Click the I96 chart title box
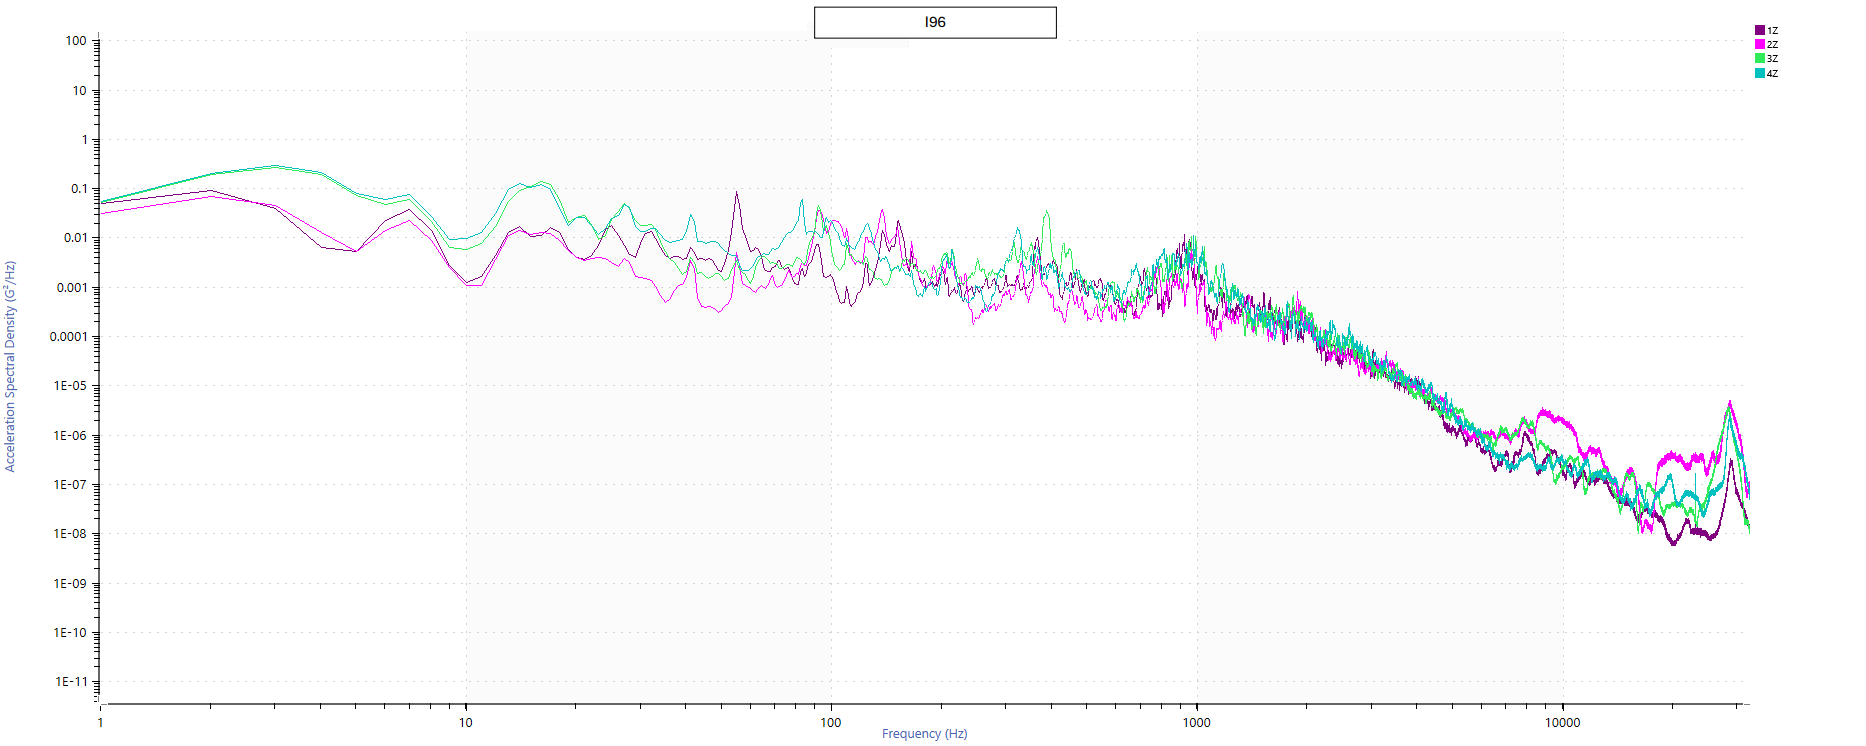This screenshot has height=746, width=1866. point(934,22)
